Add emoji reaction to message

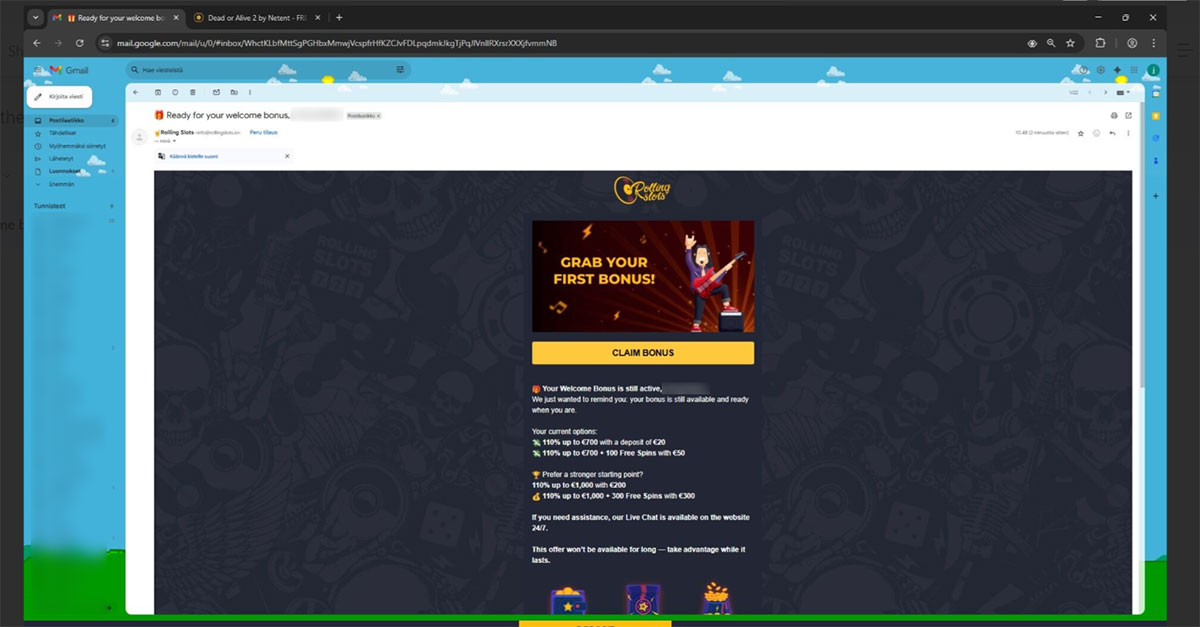click(x=1096, y=133)
